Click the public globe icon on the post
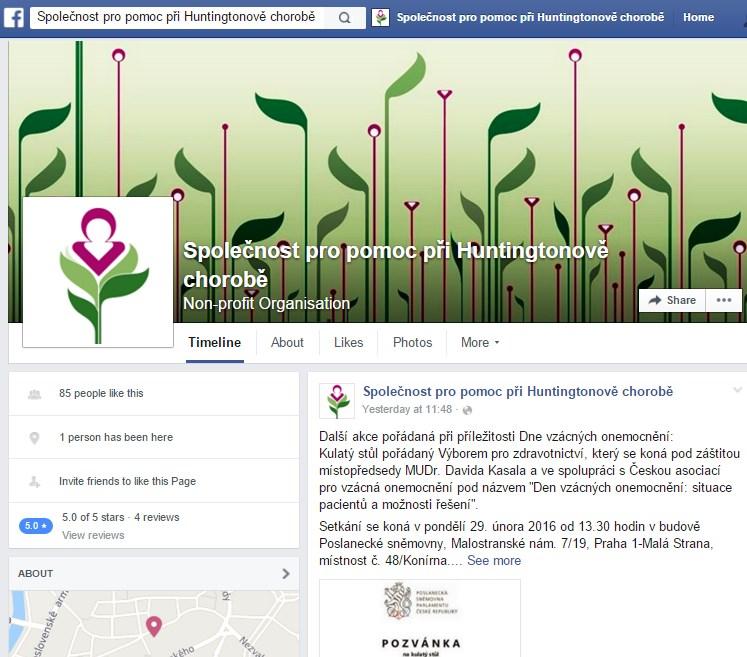Image resolution: width=747 pixels, height=657 pixels. pos(467,410)
